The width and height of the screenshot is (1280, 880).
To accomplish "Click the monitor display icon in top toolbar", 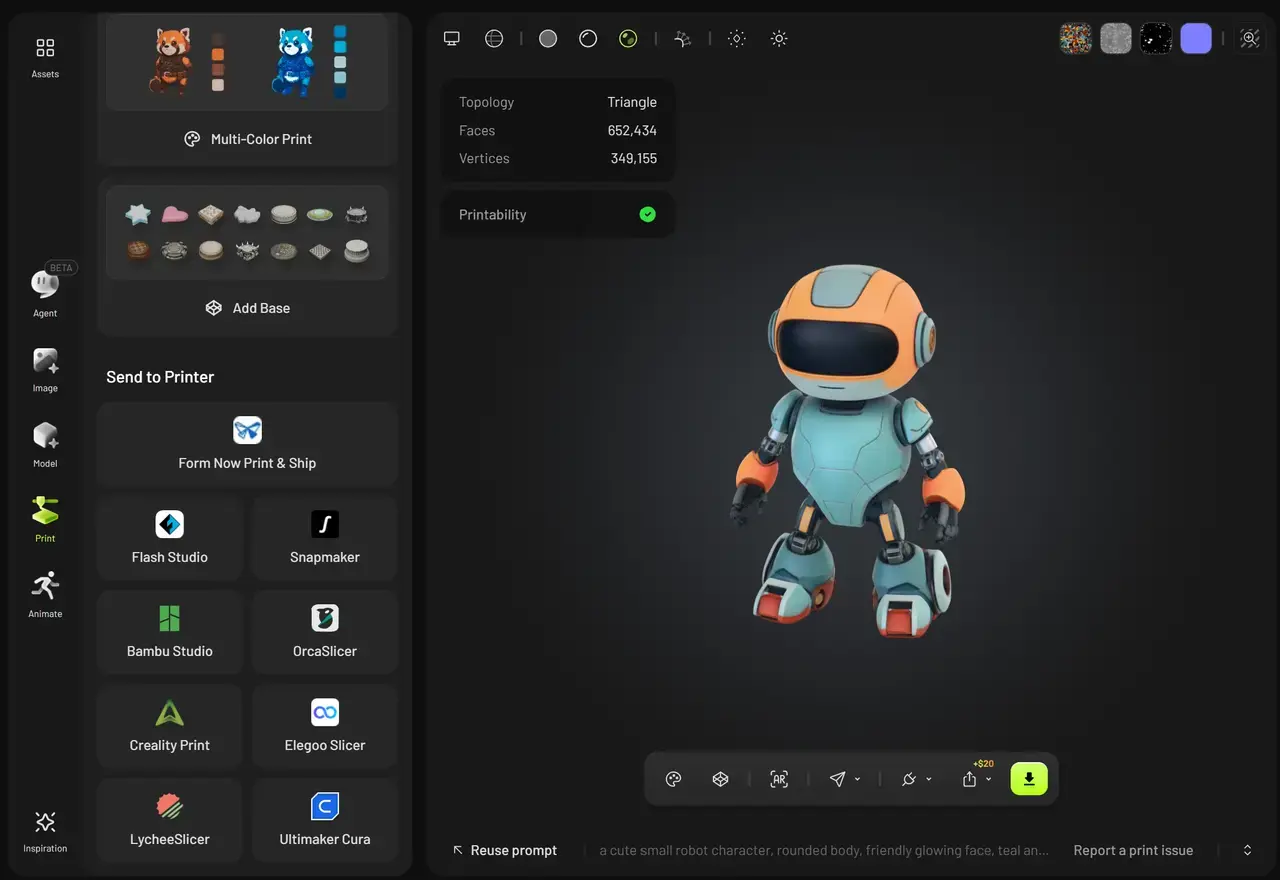I will pyautogui.click(x=452, y=38).
